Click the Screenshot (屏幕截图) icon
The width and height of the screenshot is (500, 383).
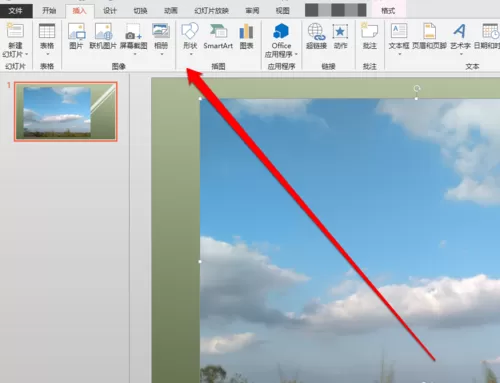[x=133, y=31]
